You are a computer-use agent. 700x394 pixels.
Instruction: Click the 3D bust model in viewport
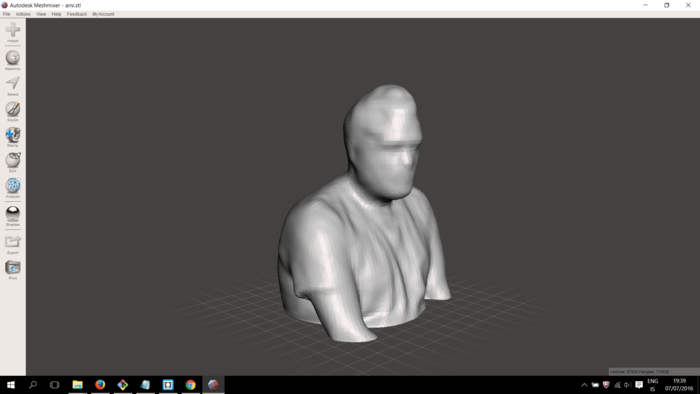pos(364,214)
